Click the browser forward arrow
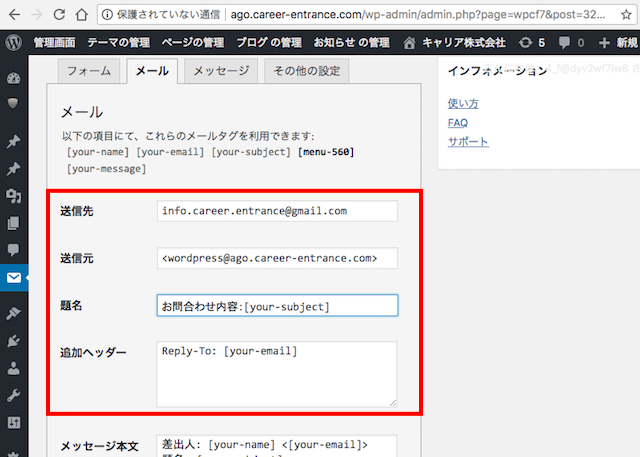Viewport: 640px width, 457px height. (x=37, y=15)
